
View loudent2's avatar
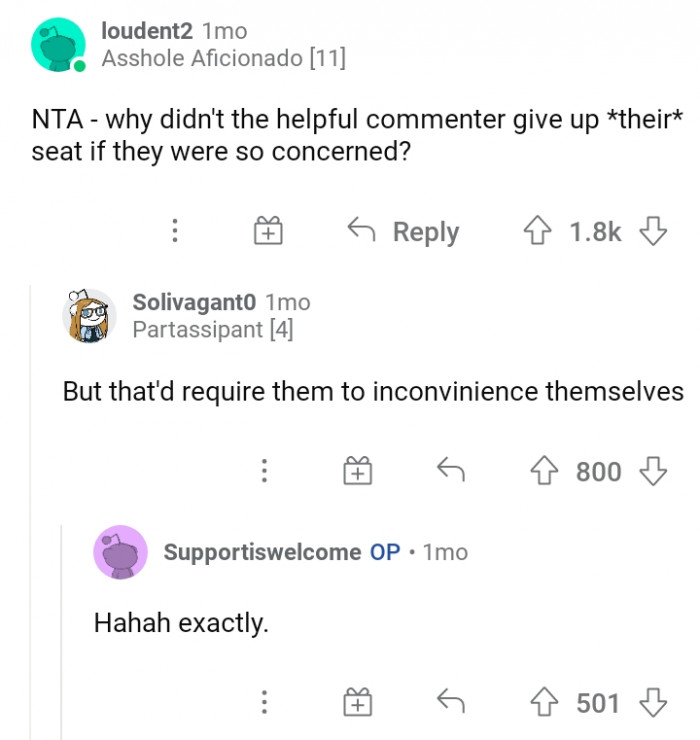tap(59, 45)
